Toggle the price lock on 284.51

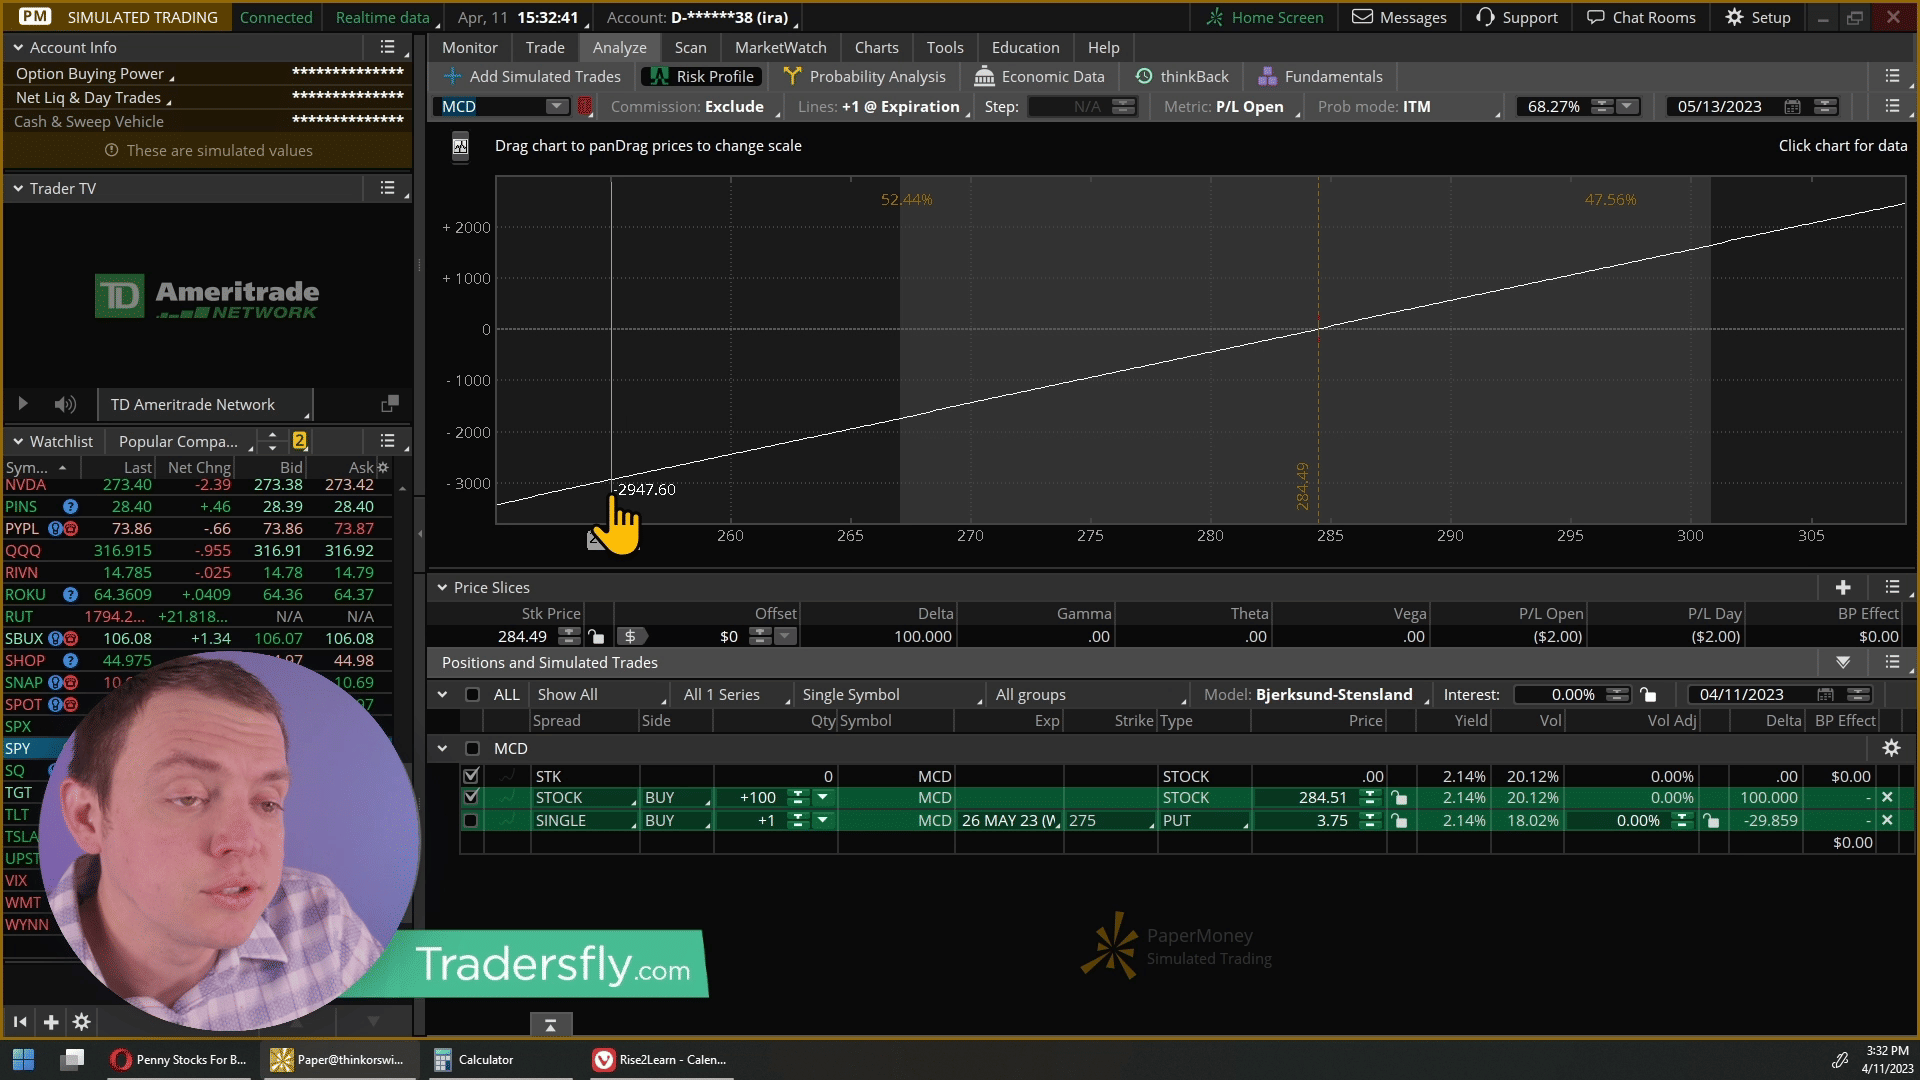[x=1399, y=797]
